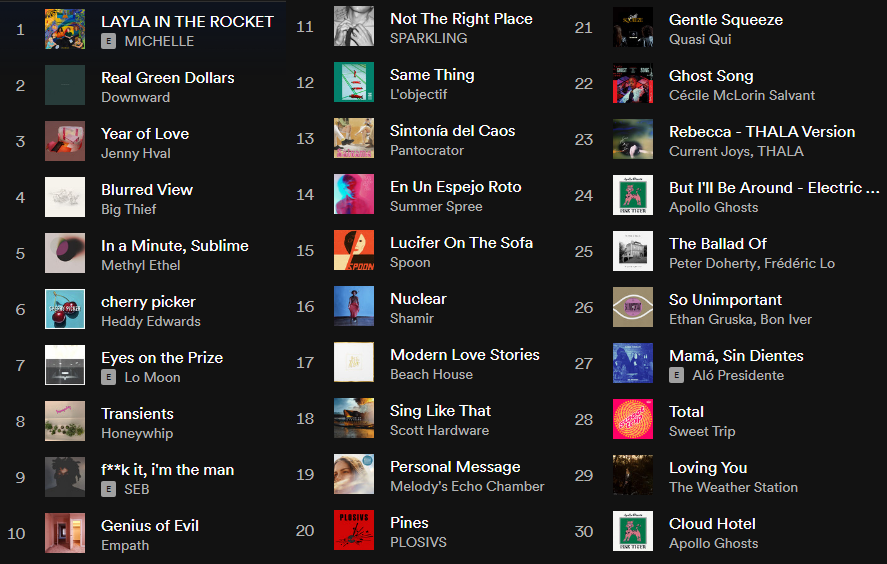
Task: Click the Lucifer On The Sofa album cover
Action: click(x=354, y=251)
